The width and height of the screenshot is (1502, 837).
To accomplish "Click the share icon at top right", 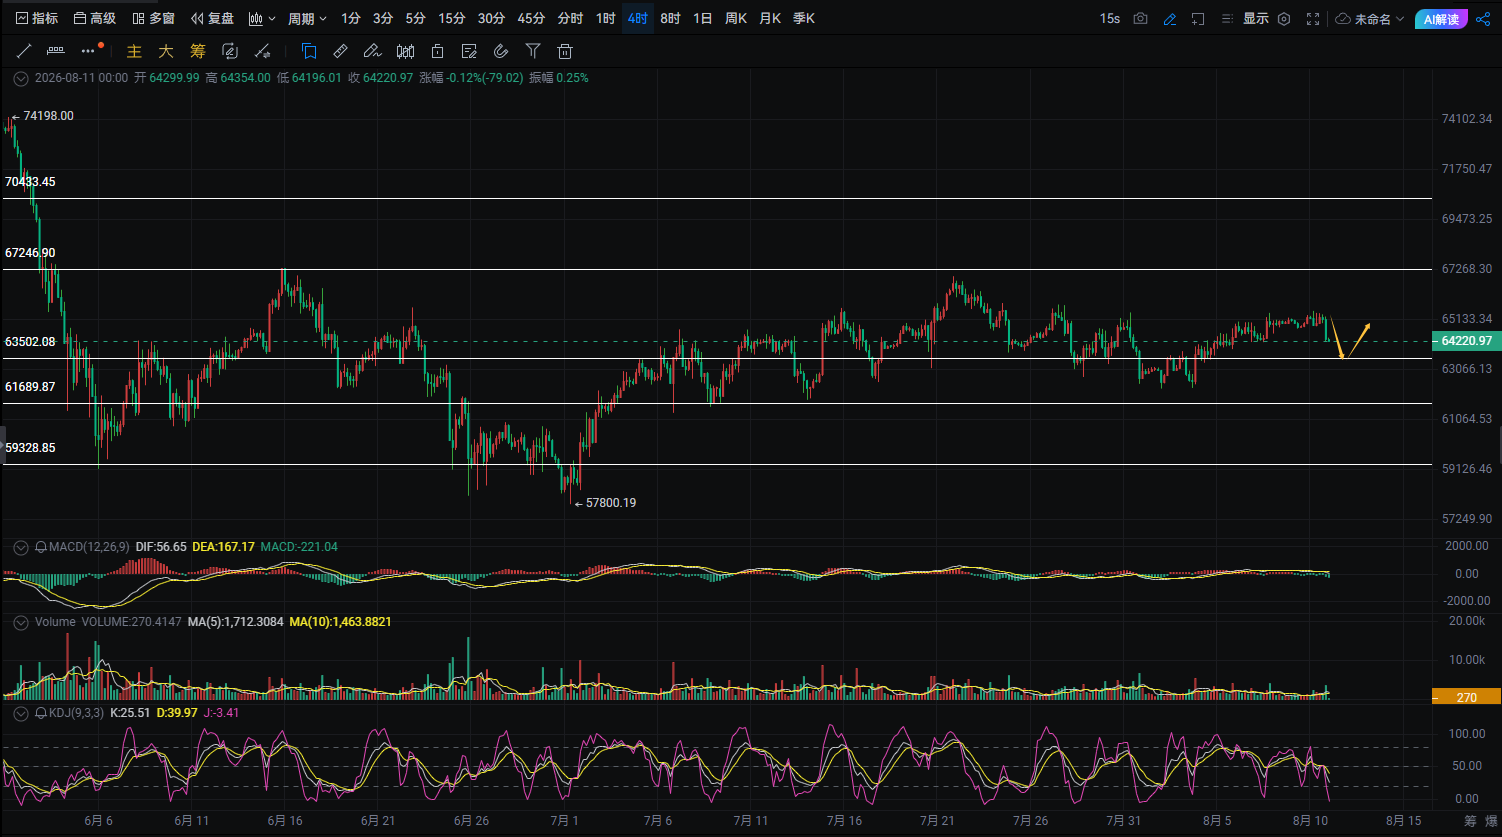I will pyautogui.click(x=1482, y=18).
